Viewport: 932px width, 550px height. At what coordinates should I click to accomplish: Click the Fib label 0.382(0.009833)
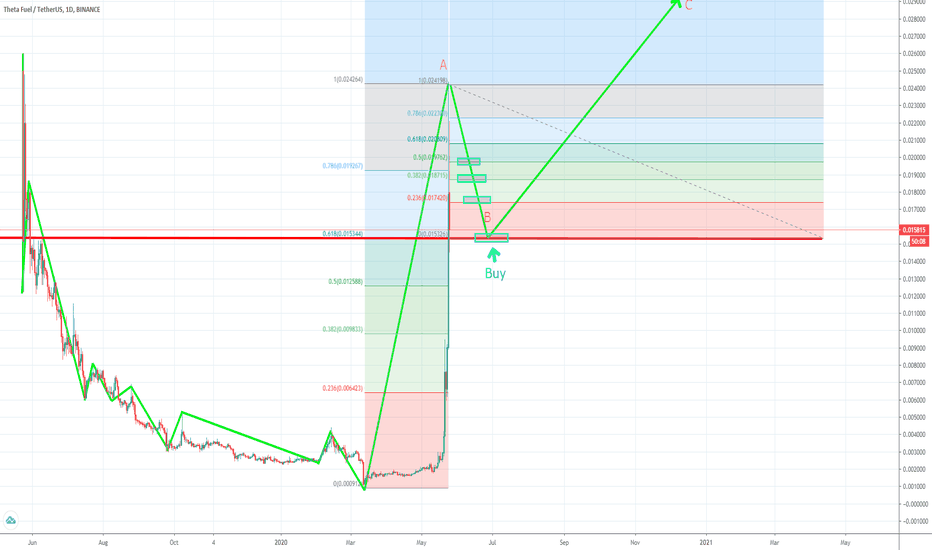343,329
